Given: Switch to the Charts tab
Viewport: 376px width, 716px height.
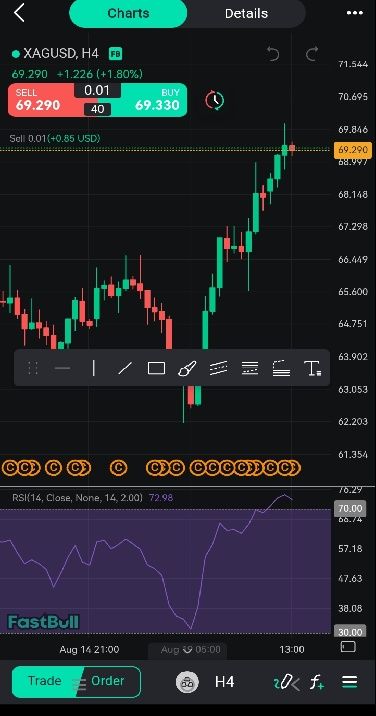Looking at the screenshot, I should coord(128,13).
